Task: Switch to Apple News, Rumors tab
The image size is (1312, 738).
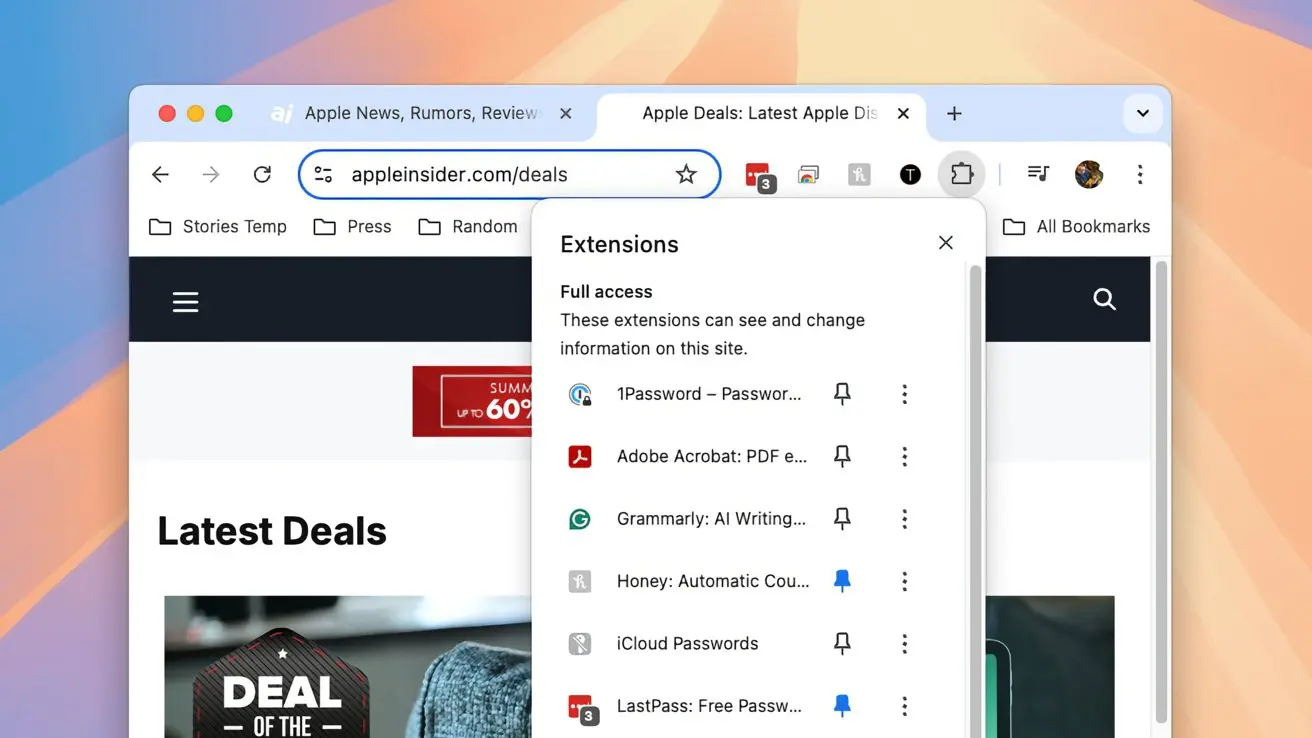Action: [x=420, y=114]
